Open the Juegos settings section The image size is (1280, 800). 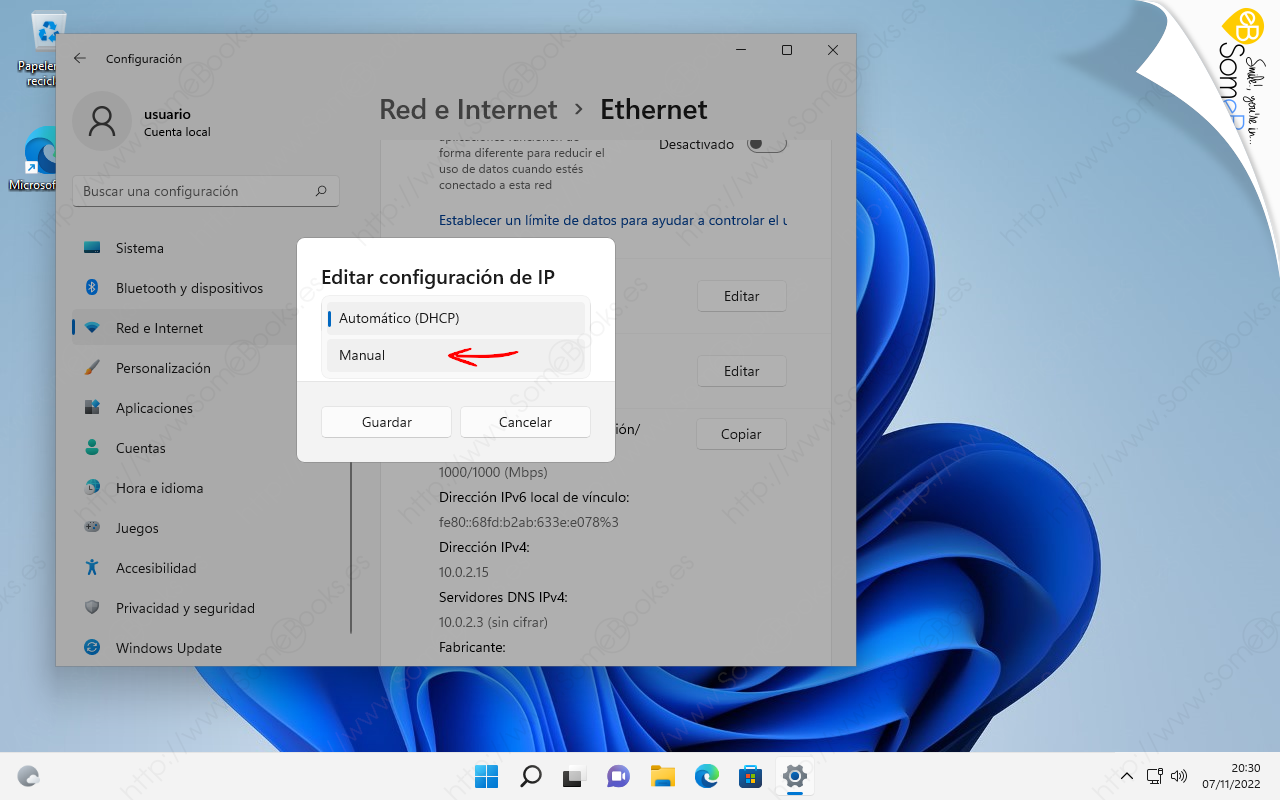[x=139, y=528]
